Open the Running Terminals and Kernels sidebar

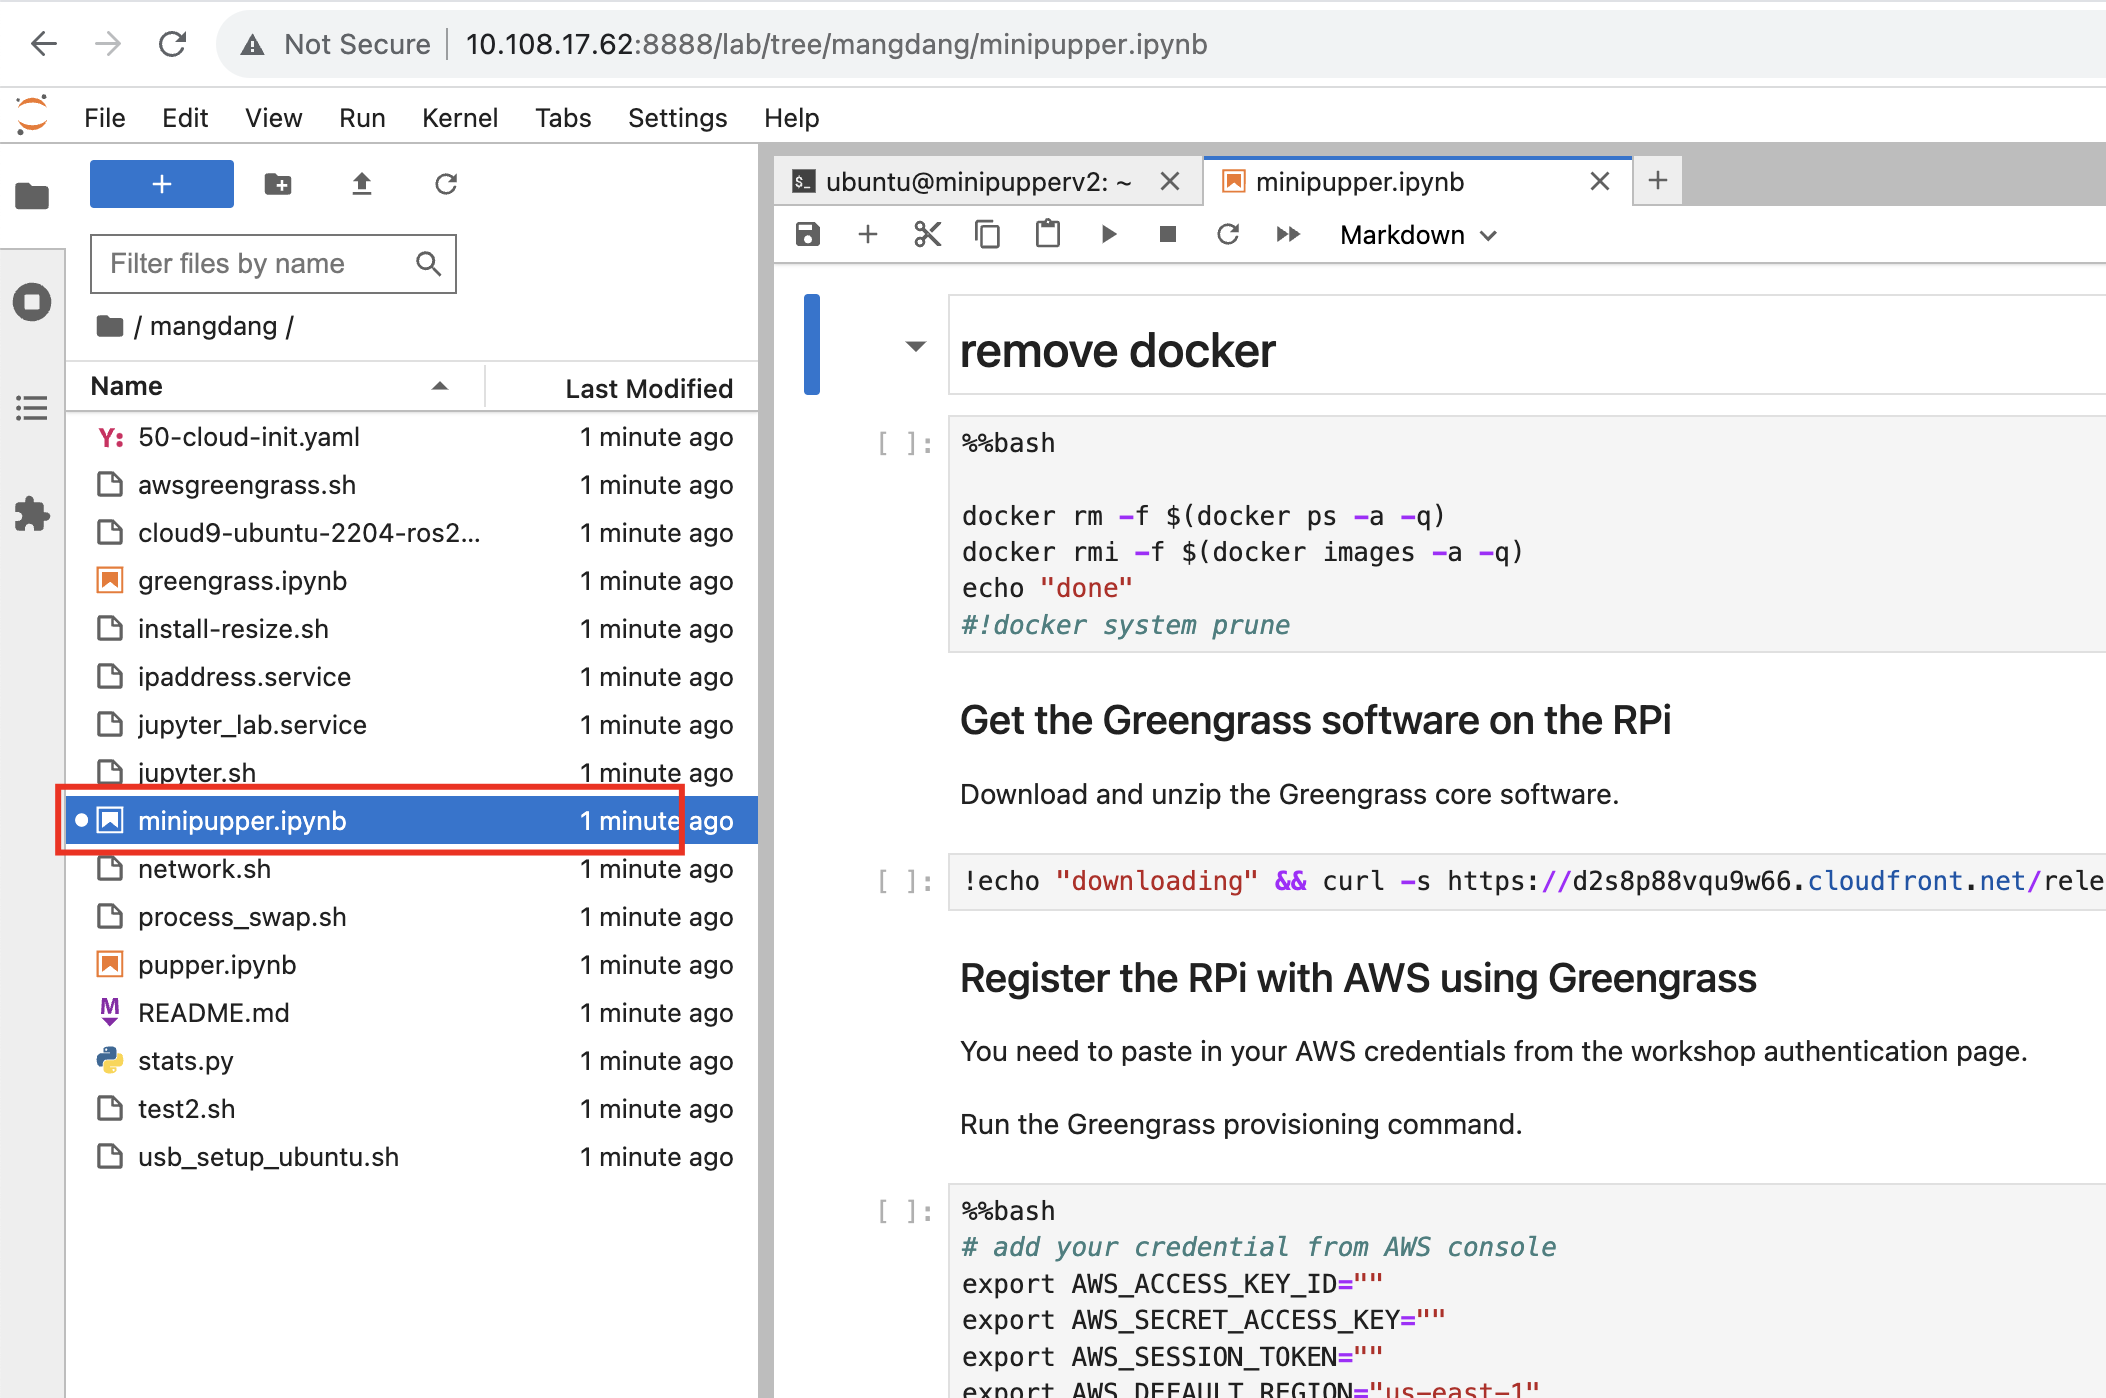tap(32, 302)
